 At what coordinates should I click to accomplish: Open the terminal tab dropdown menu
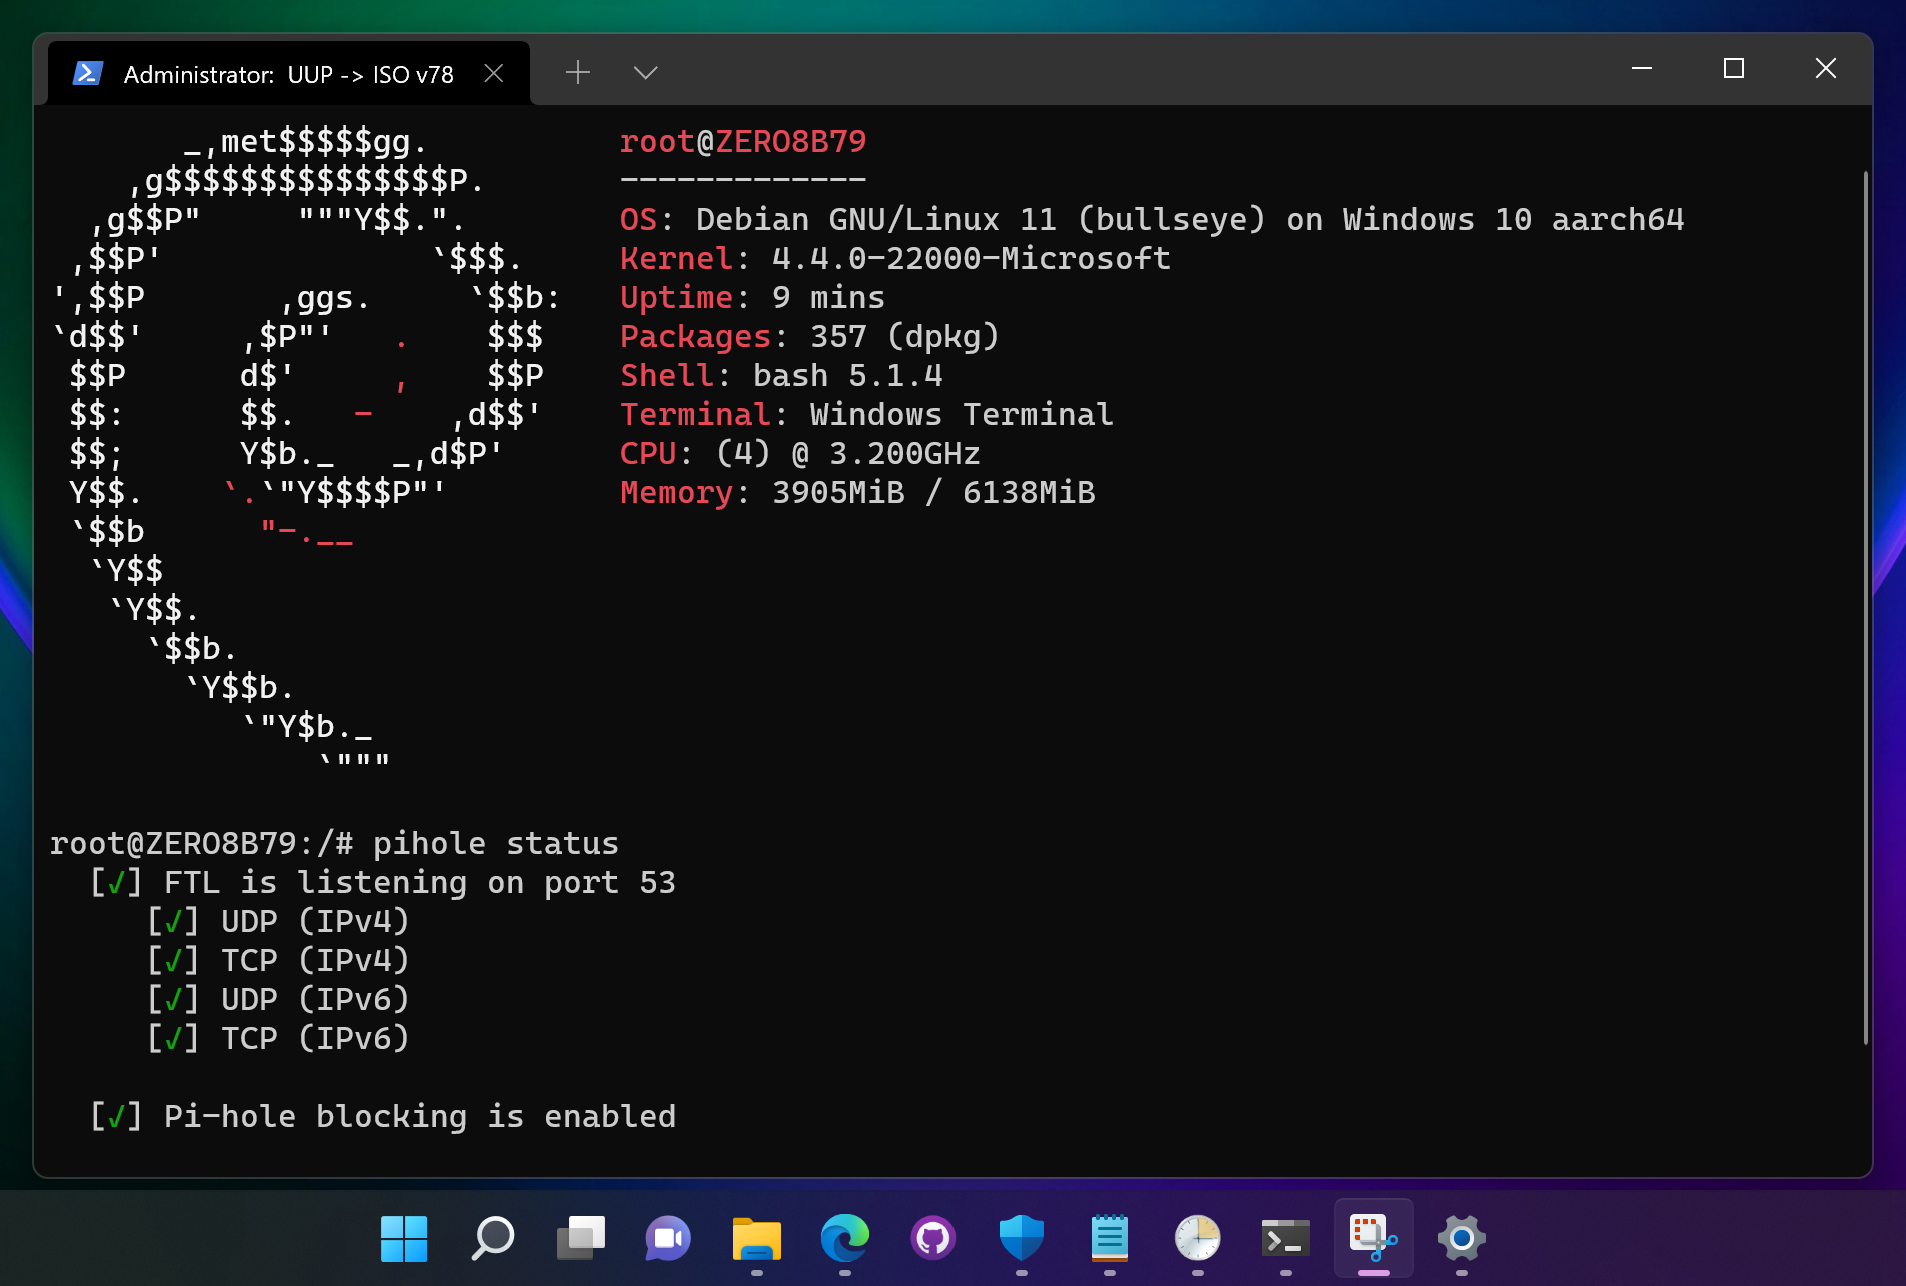pyautogui.click(x=644, y=72)
